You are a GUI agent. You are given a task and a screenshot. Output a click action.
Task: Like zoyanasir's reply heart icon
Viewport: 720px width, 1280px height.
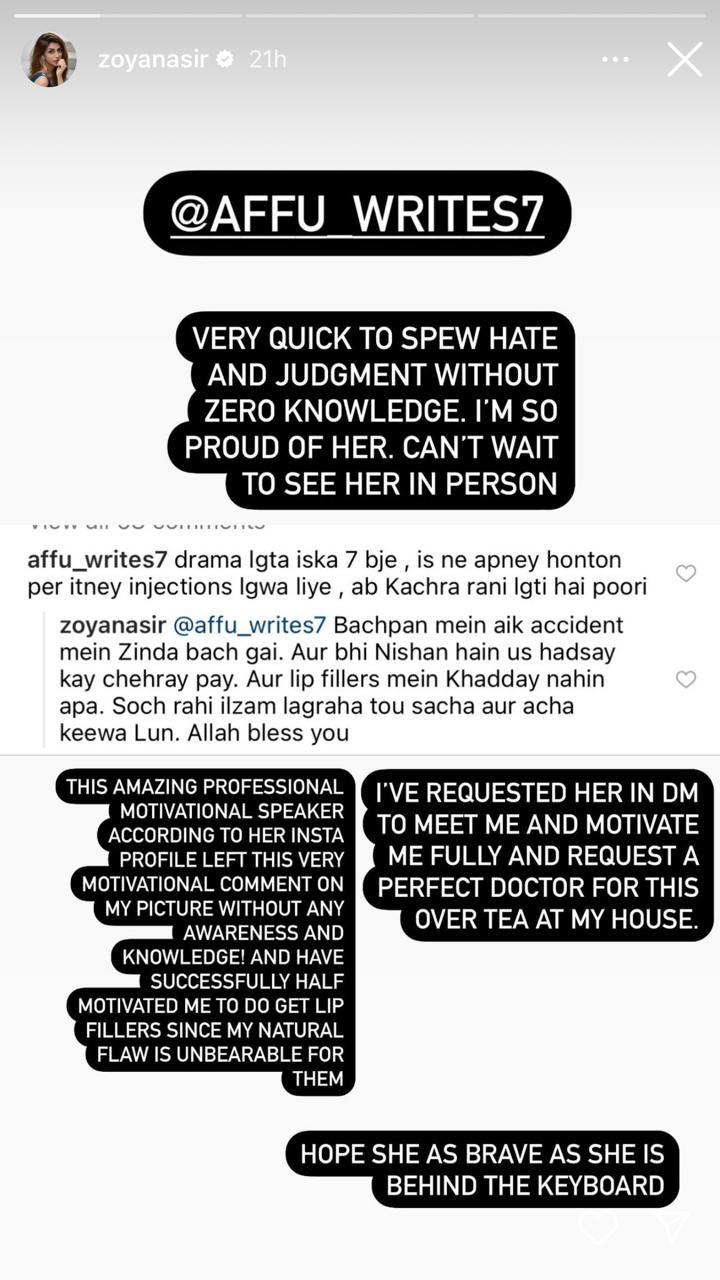(686, 679)
